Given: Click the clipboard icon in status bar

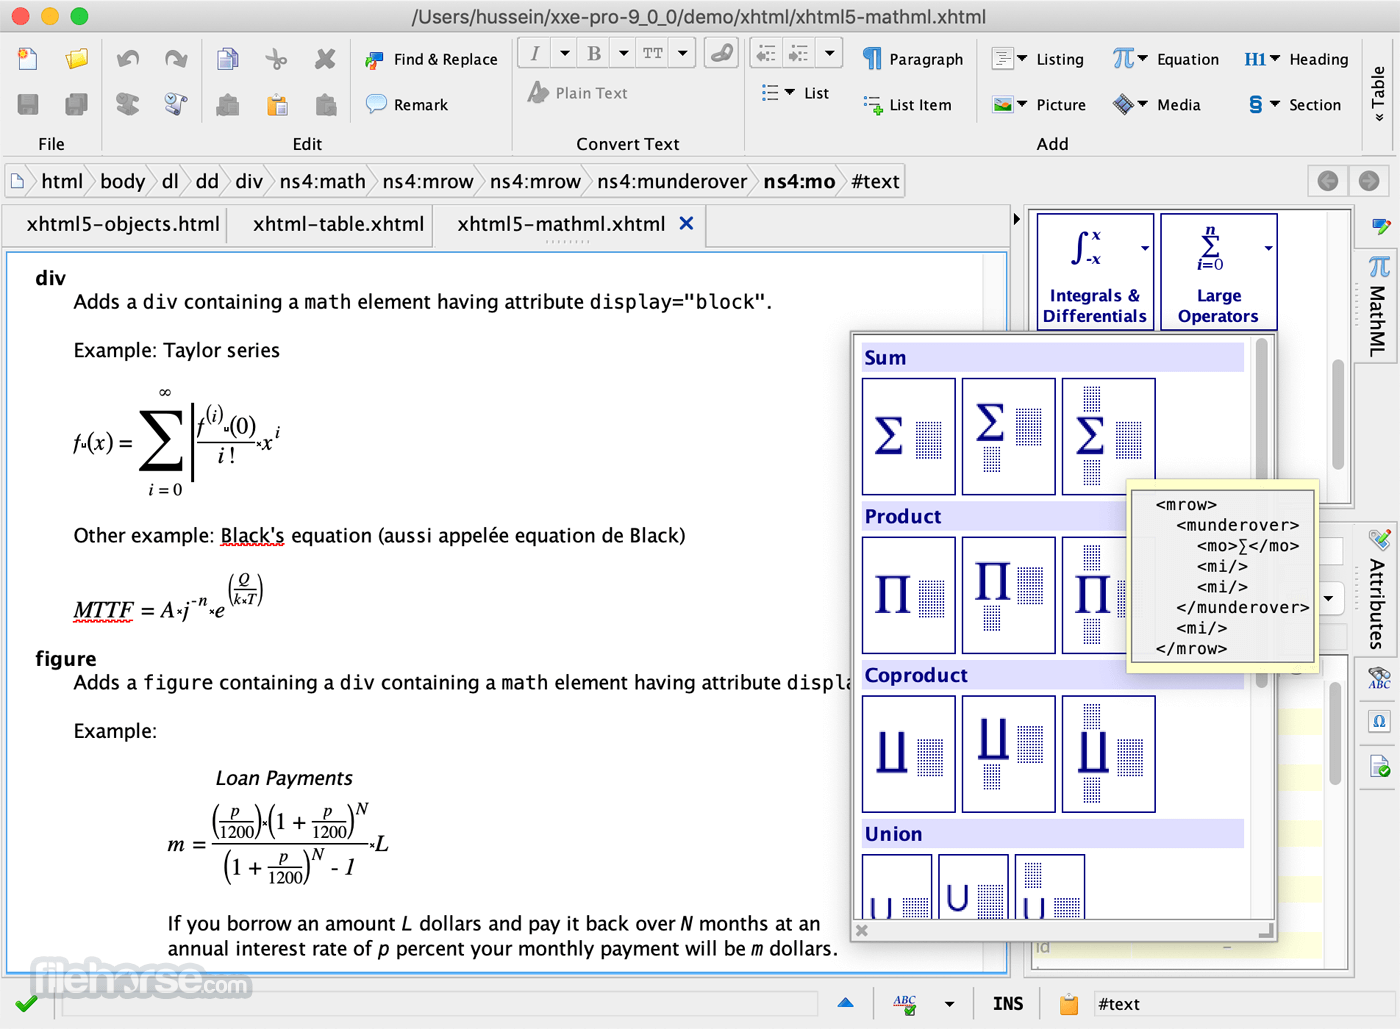Looking at the screenshot, I should 1069,1004.
